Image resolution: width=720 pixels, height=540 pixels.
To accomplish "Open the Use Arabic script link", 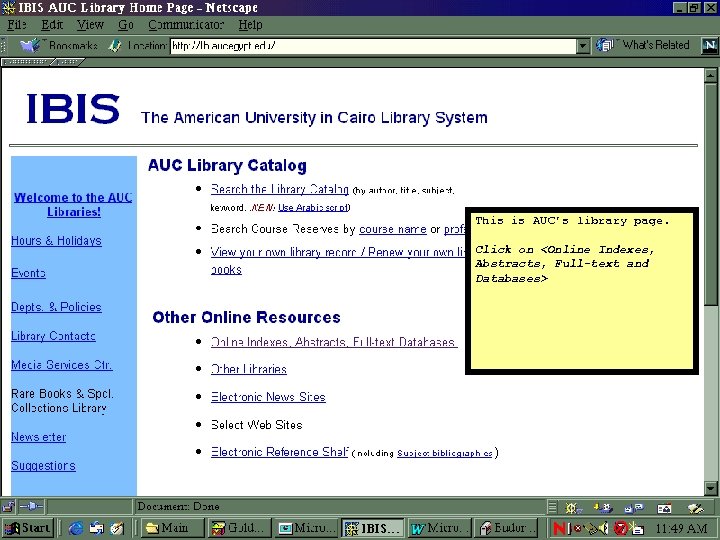I will 313,208.
